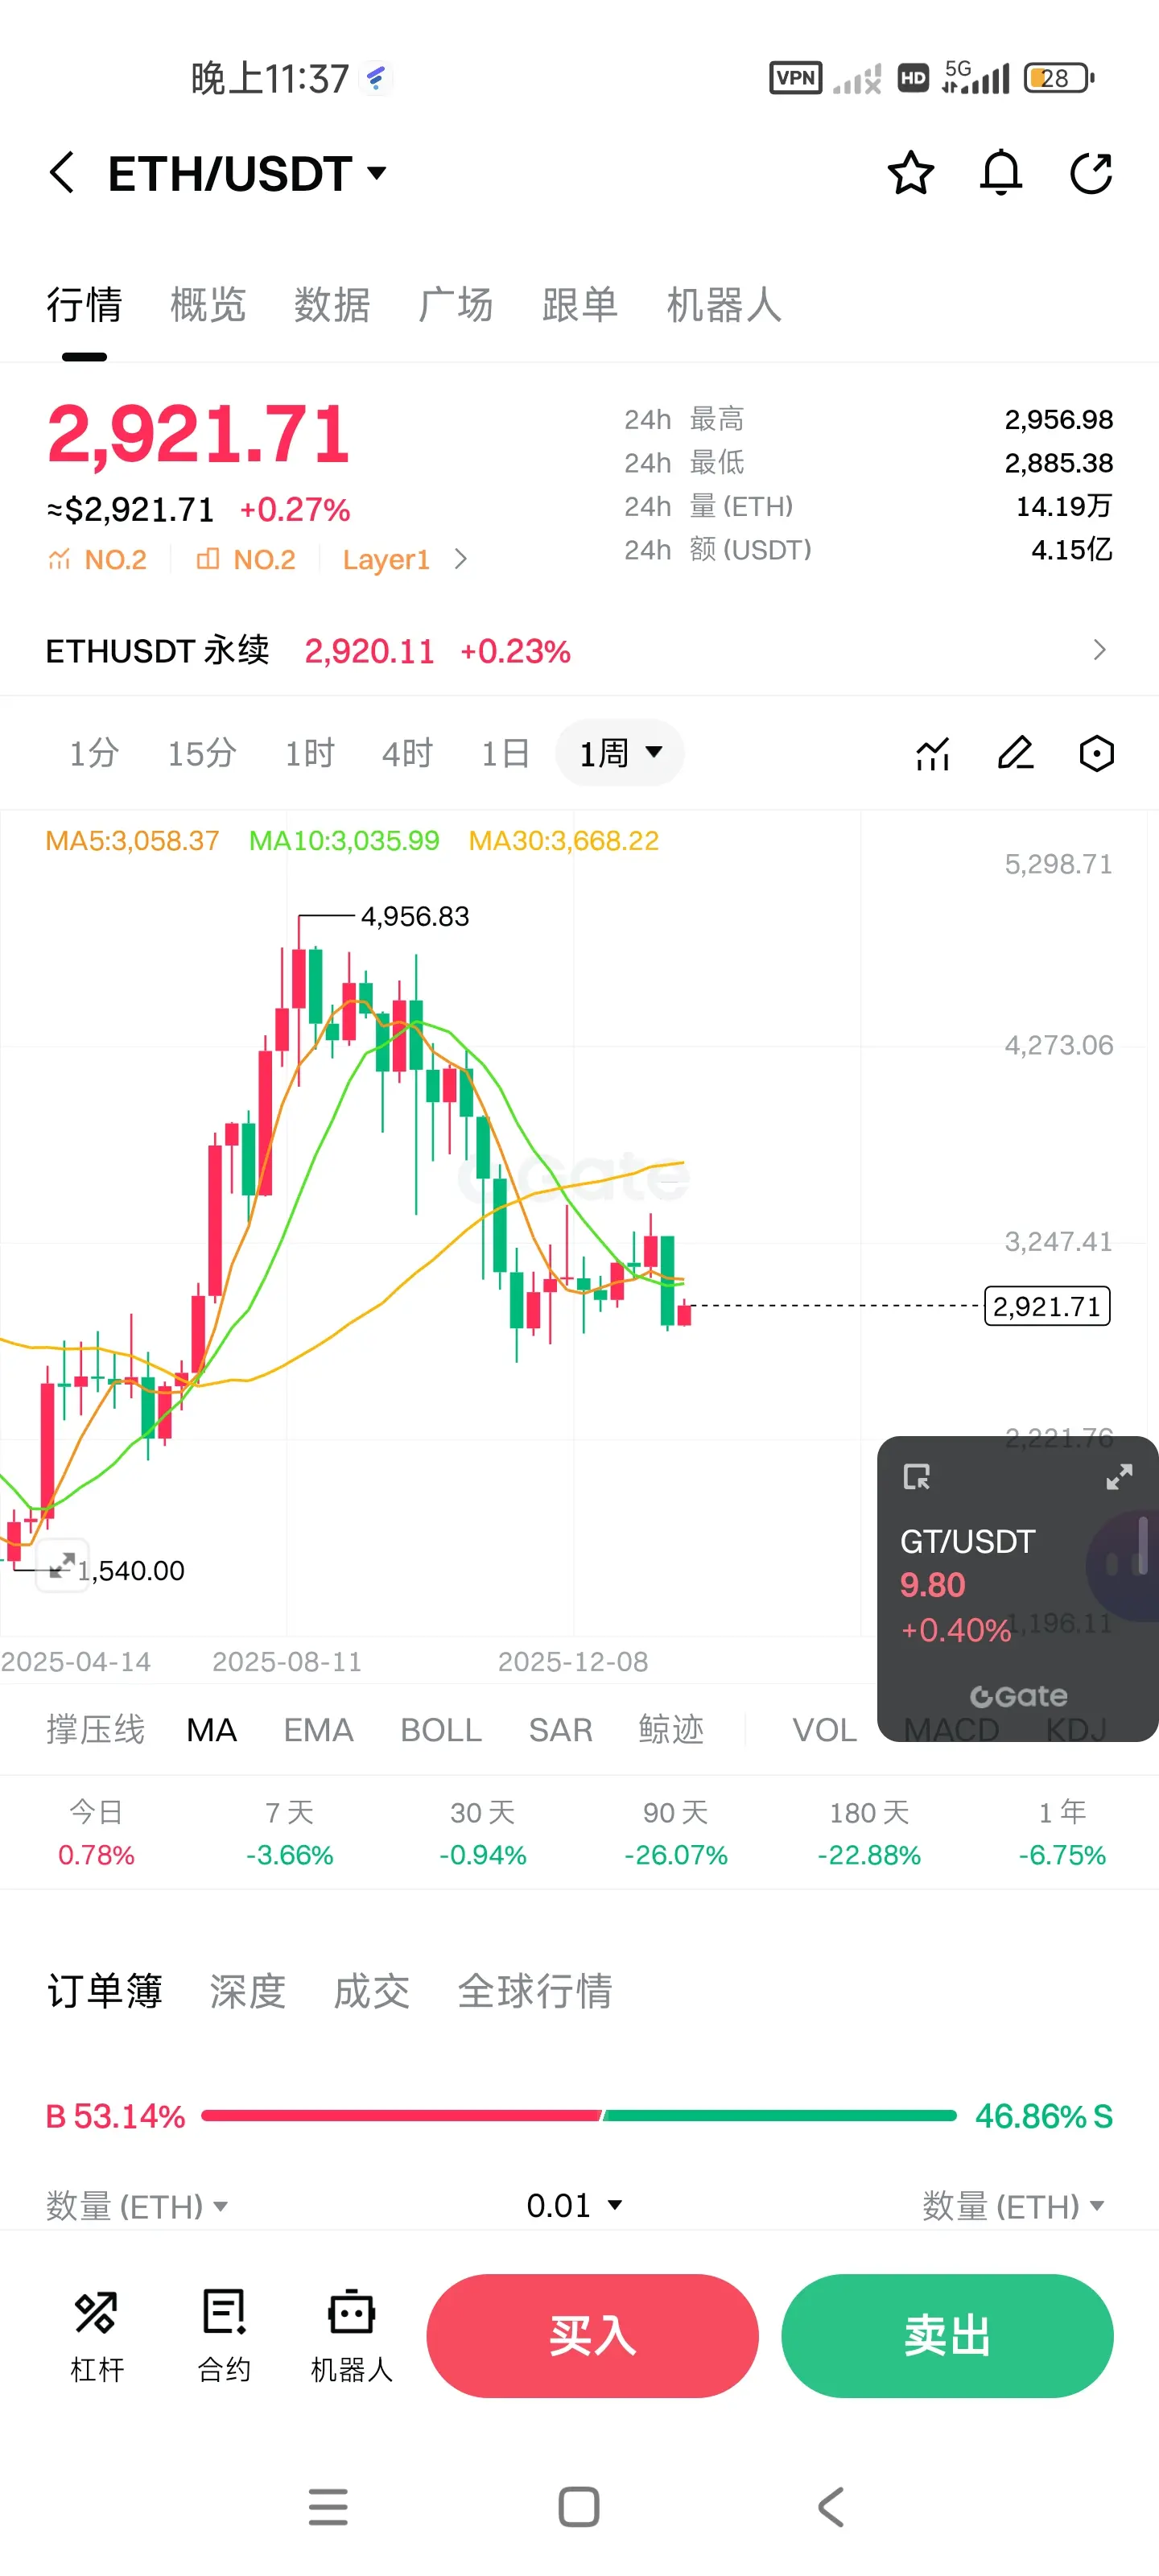
Task: Open futures contract (合约) icon
Action: (x=224, y=2336)
